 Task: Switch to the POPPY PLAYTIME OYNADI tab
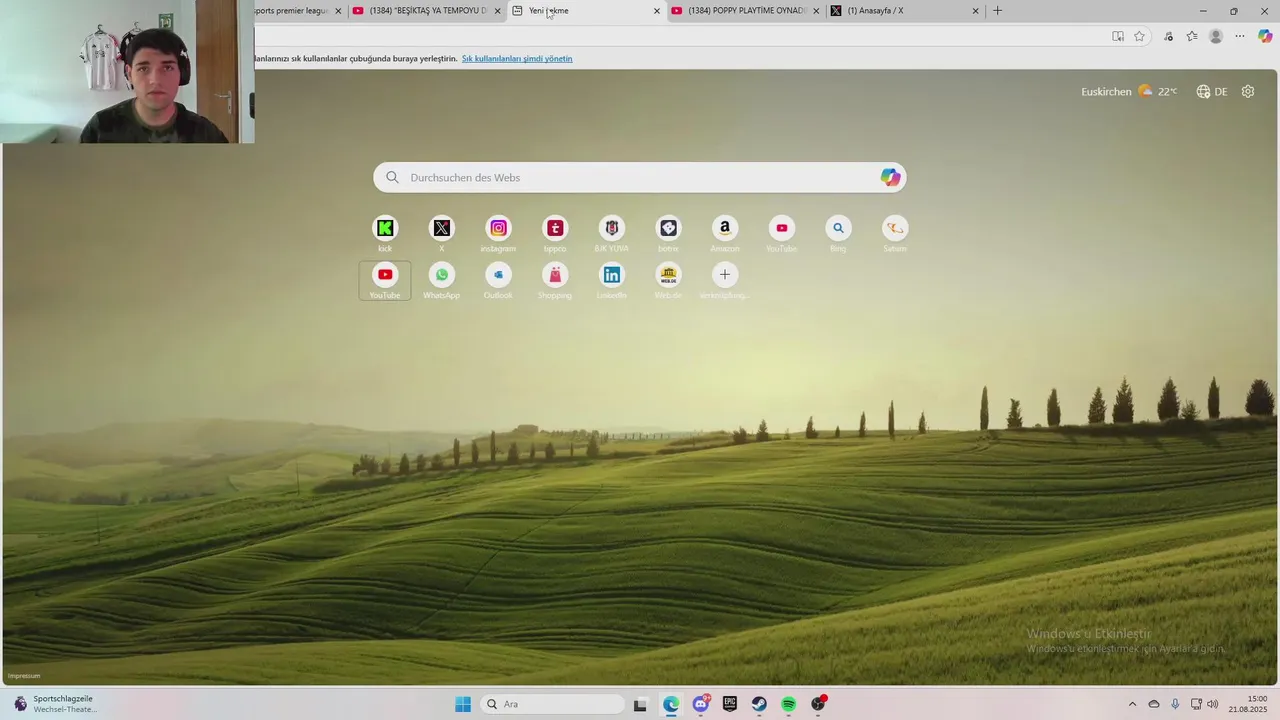pos(746,11)
